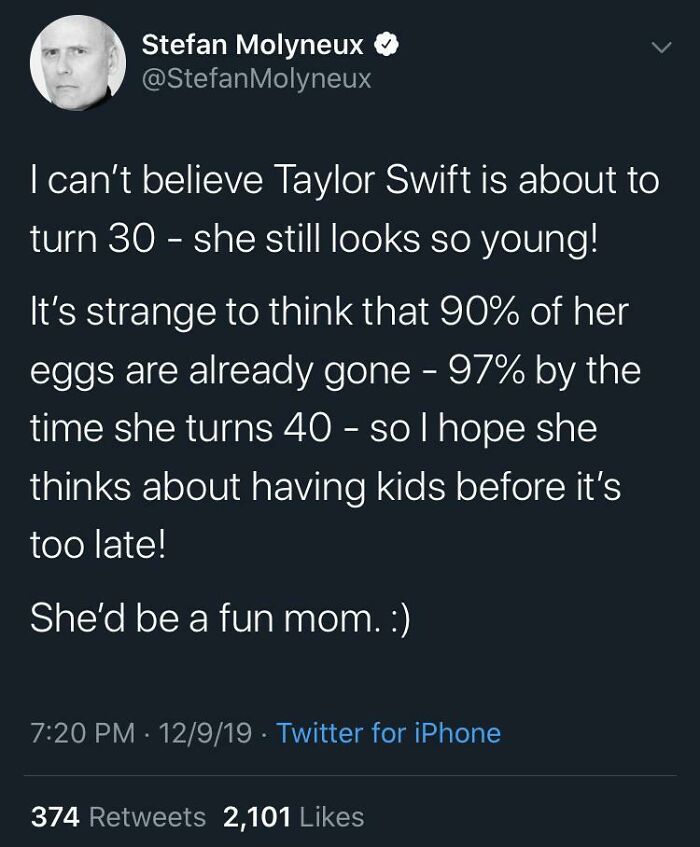Click the 12/9/19 date
Viewport: 700px width, 847px height.
point(205,733)
